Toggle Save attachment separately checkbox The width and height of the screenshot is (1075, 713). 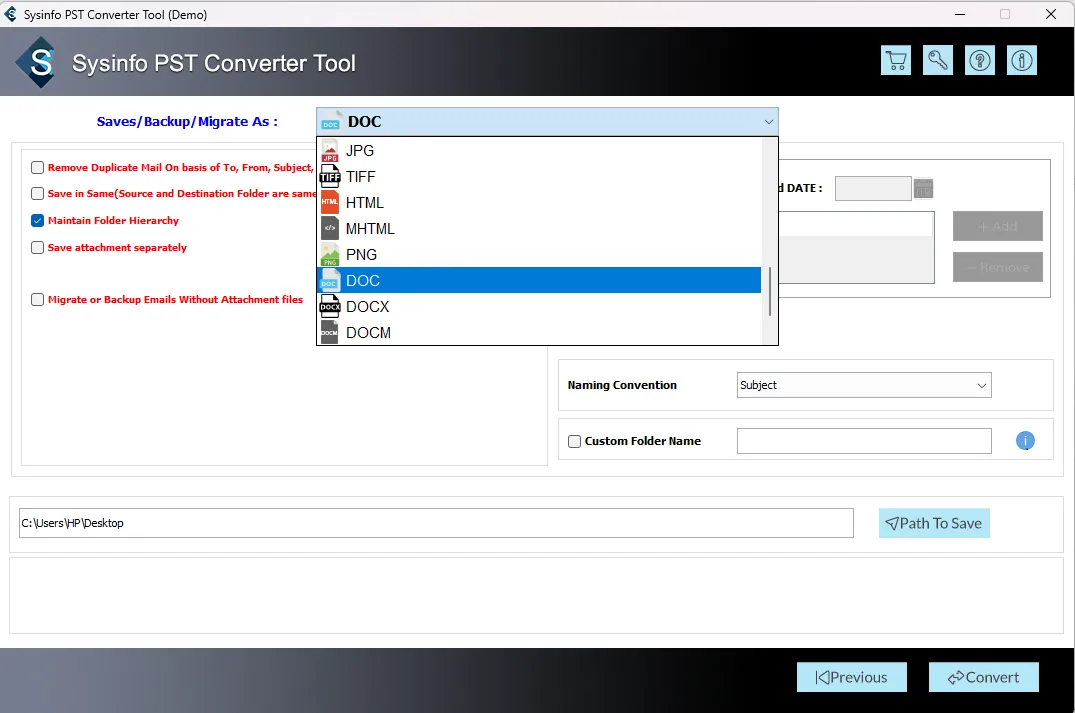pos(38,248)
